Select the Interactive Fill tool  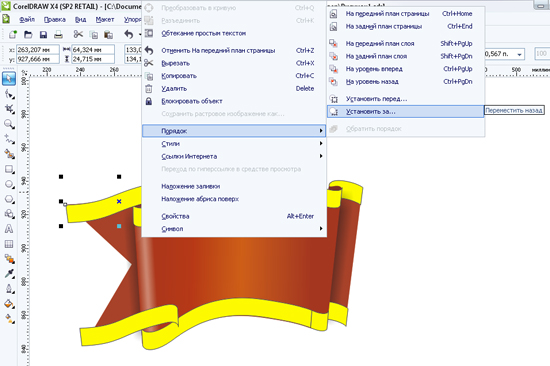click(x=9, y=319)
